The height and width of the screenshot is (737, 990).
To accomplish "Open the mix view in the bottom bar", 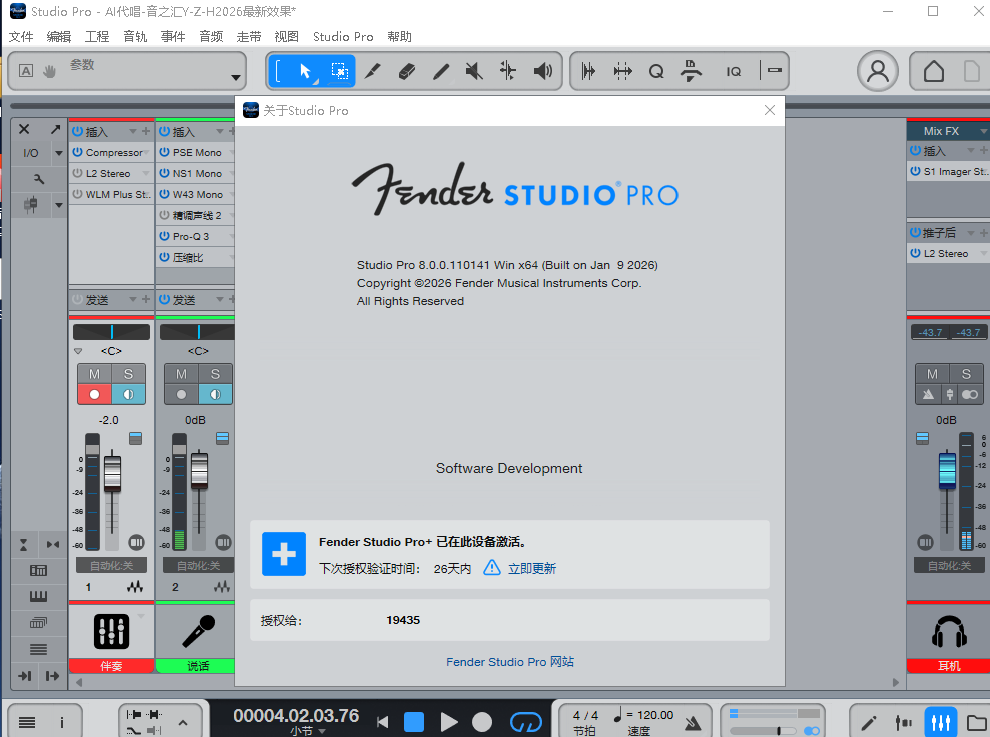I will click(941, 722).
